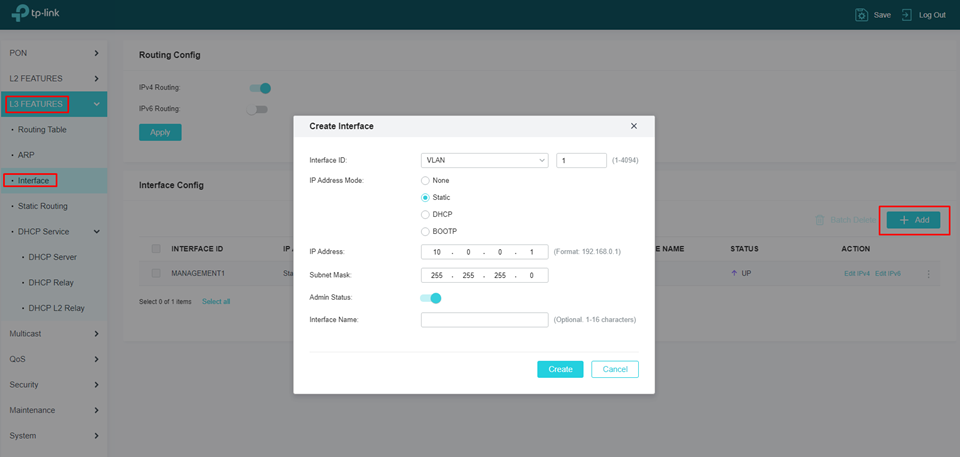Click the Log Out icon

[907, 15]
